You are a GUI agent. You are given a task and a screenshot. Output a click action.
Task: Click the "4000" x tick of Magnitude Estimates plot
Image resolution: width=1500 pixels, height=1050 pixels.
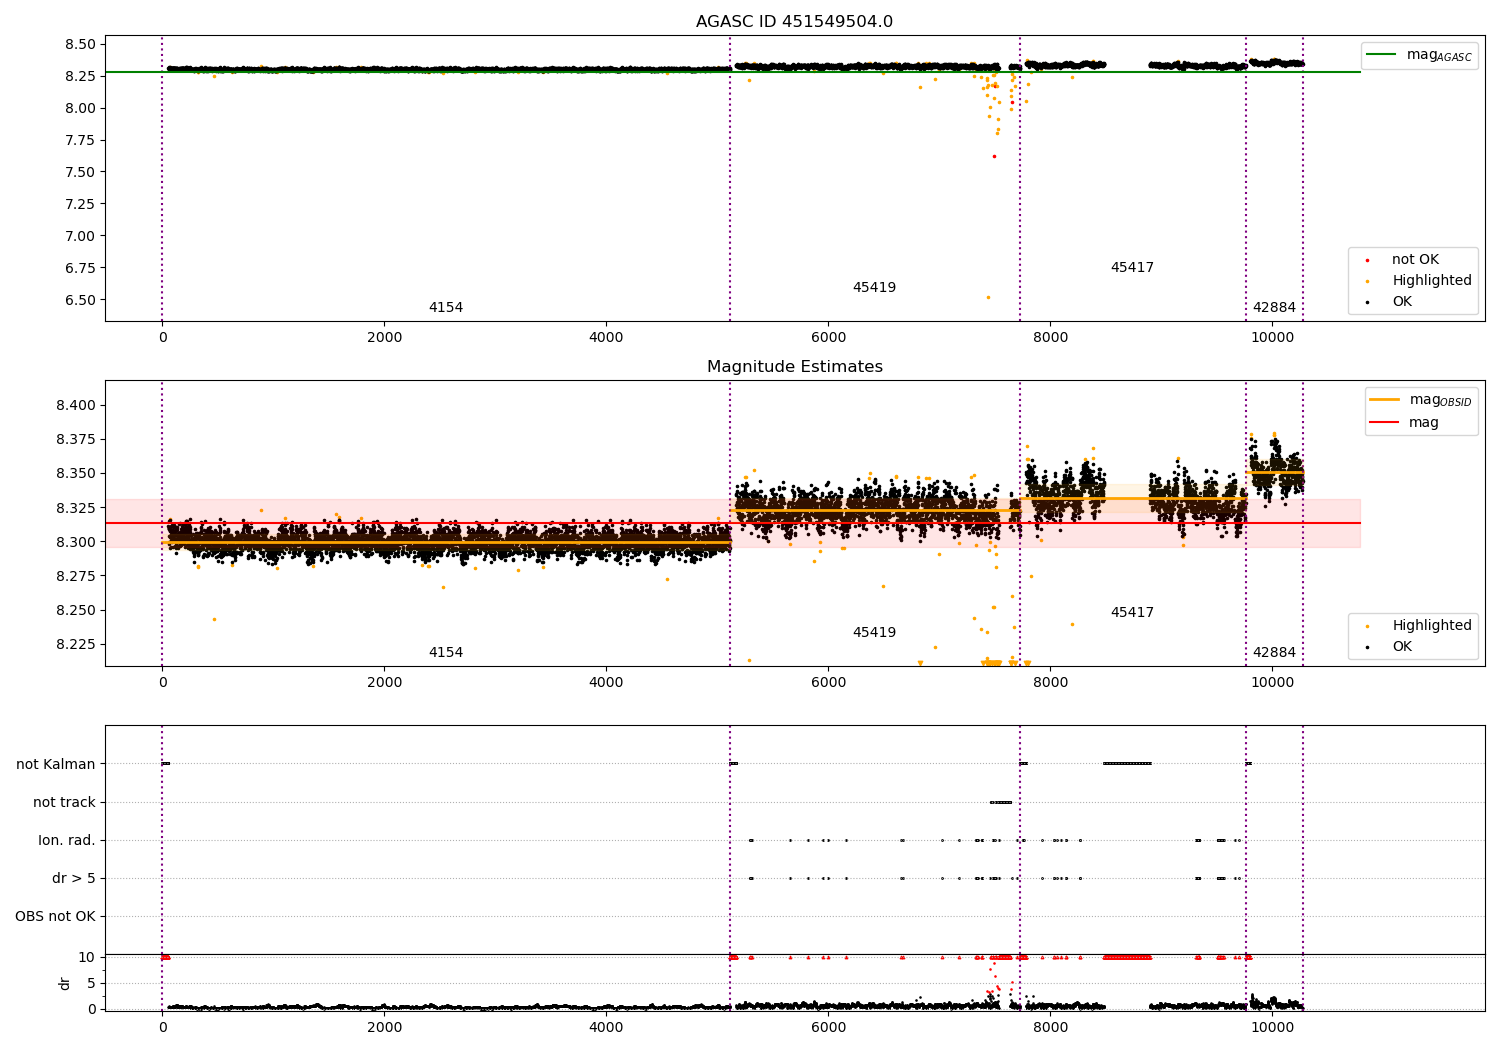606,683
